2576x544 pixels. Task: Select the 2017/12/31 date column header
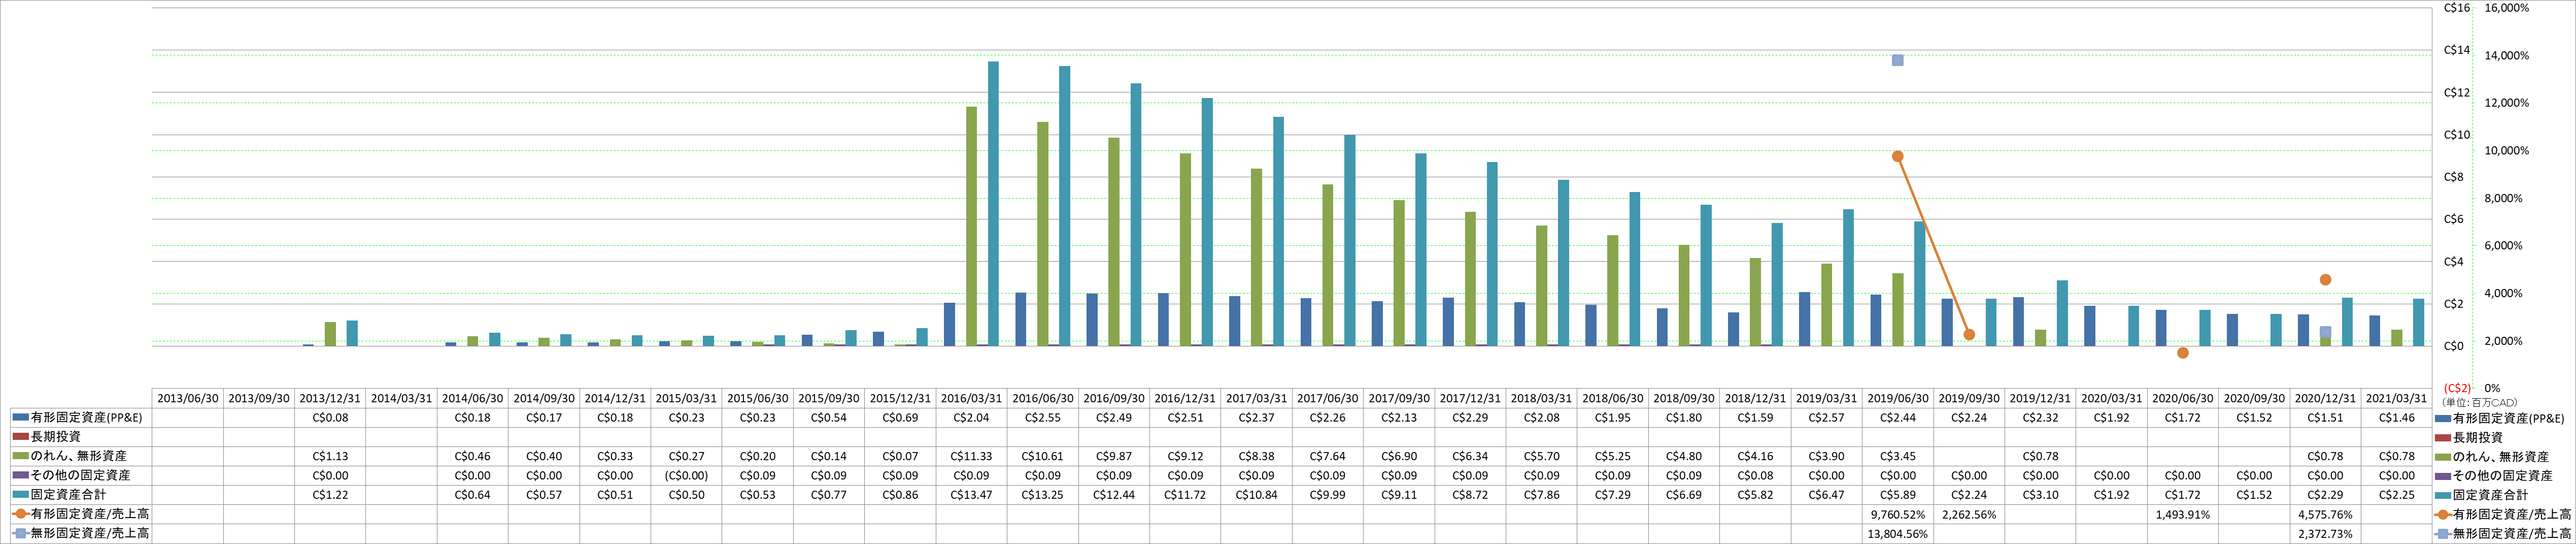(1470, 398)
